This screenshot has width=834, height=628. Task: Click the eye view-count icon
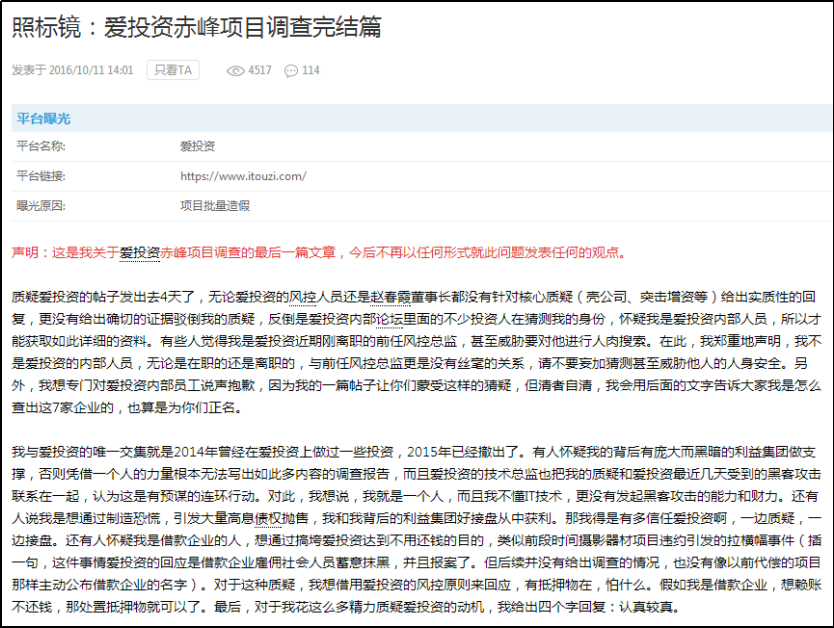tap(235, 71)
